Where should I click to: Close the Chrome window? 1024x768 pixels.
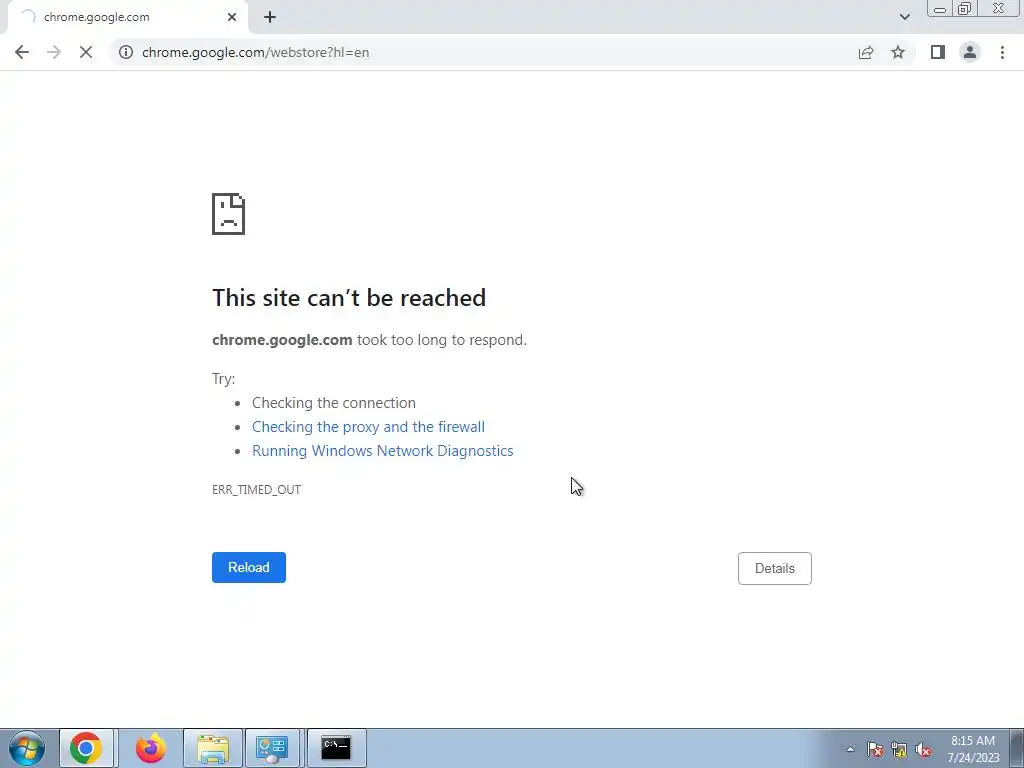click(999, 8)
